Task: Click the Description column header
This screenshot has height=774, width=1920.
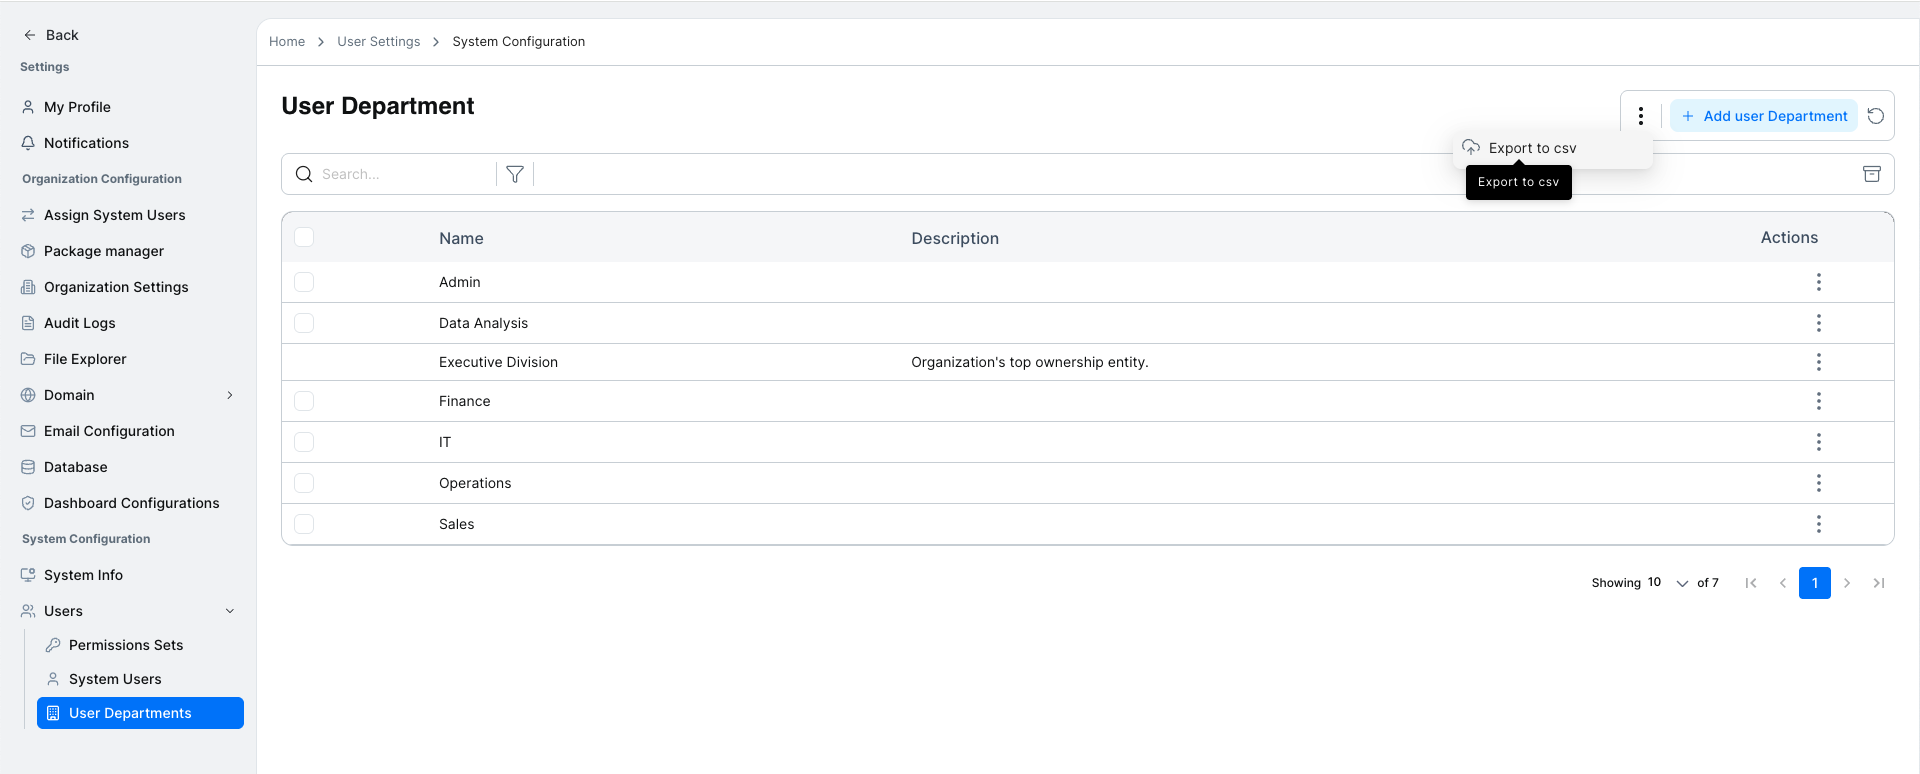Action: (955, 238)
